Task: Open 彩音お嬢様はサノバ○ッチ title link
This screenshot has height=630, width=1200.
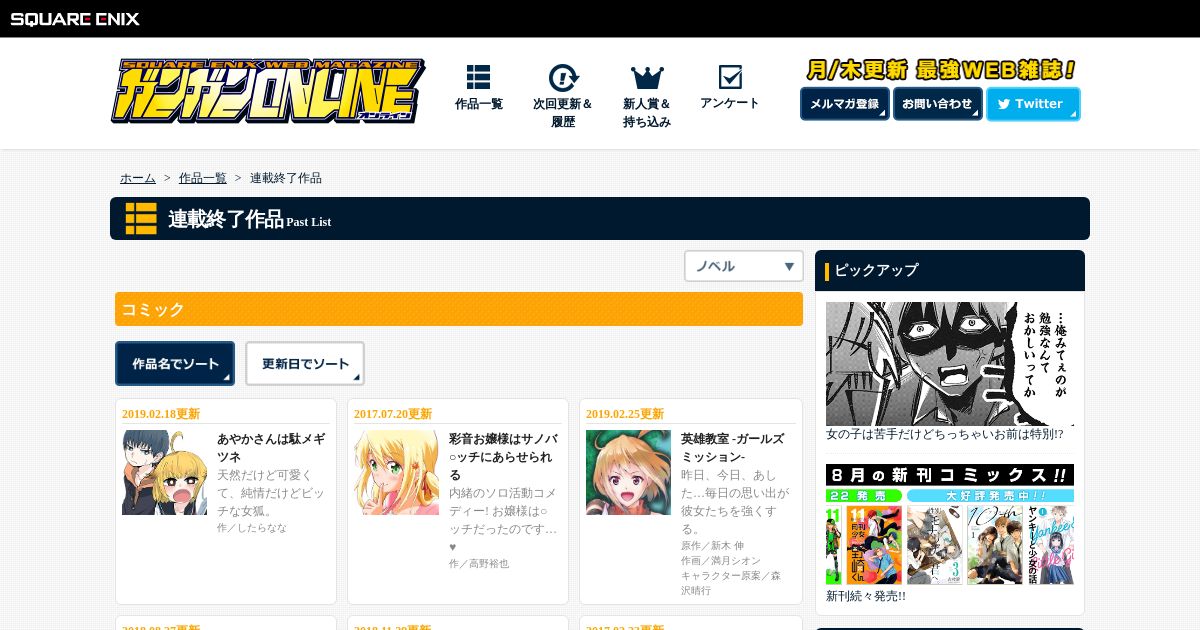Action: (504, 456)
